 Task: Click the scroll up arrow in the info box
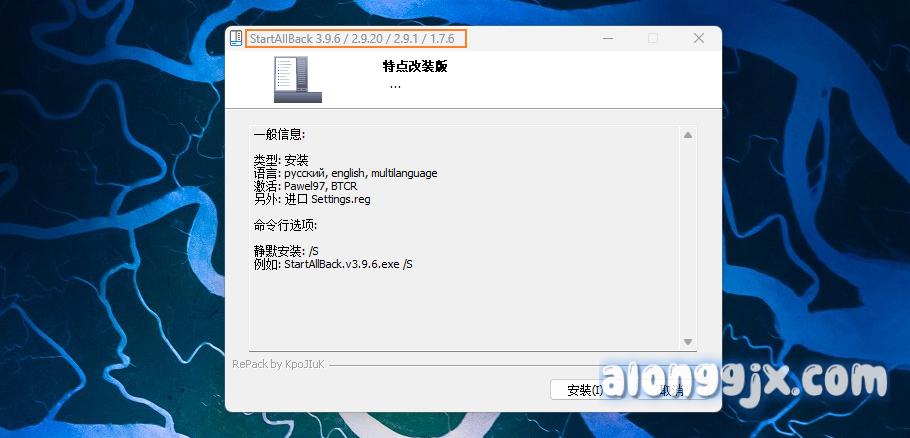[x=688, y=135]
